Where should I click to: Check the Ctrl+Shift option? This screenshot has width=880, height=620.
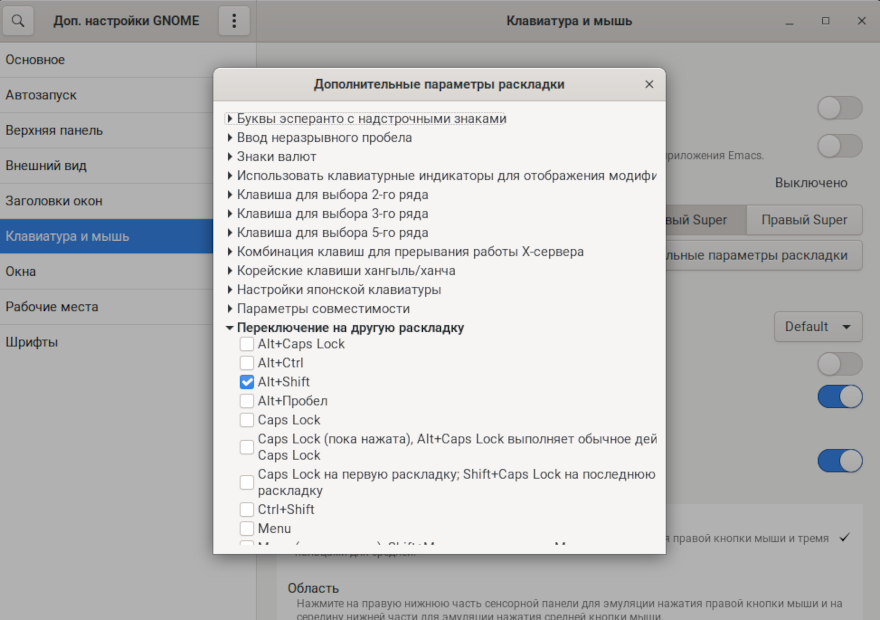pyautogui.click(x=247, y=510)
